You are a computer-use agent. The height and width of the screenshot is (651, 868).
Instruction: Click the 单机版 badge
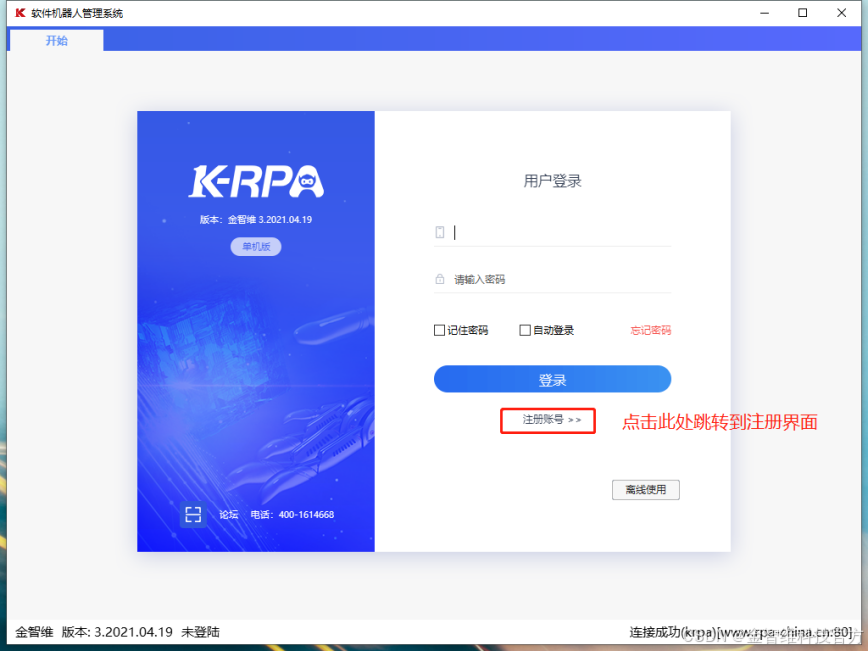(256, 246)
